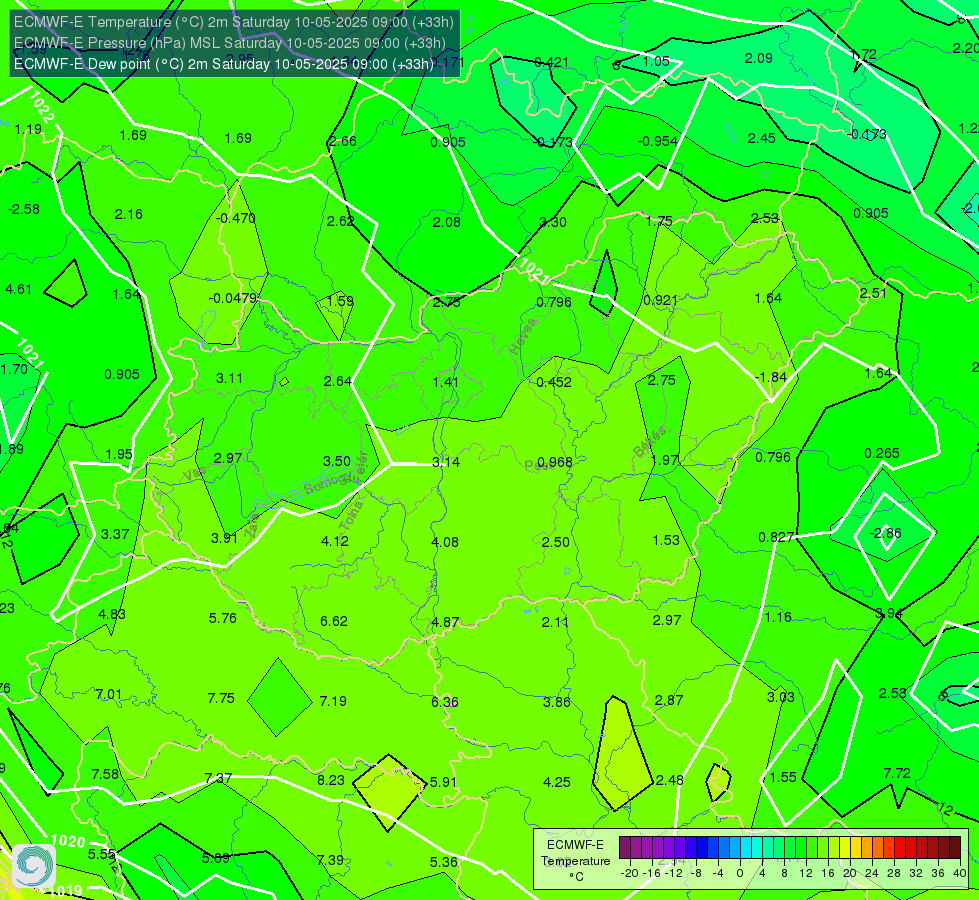The image size is (979, 900).
Task: Click the 1020 isobar label
Action: (x=68, y=841)
